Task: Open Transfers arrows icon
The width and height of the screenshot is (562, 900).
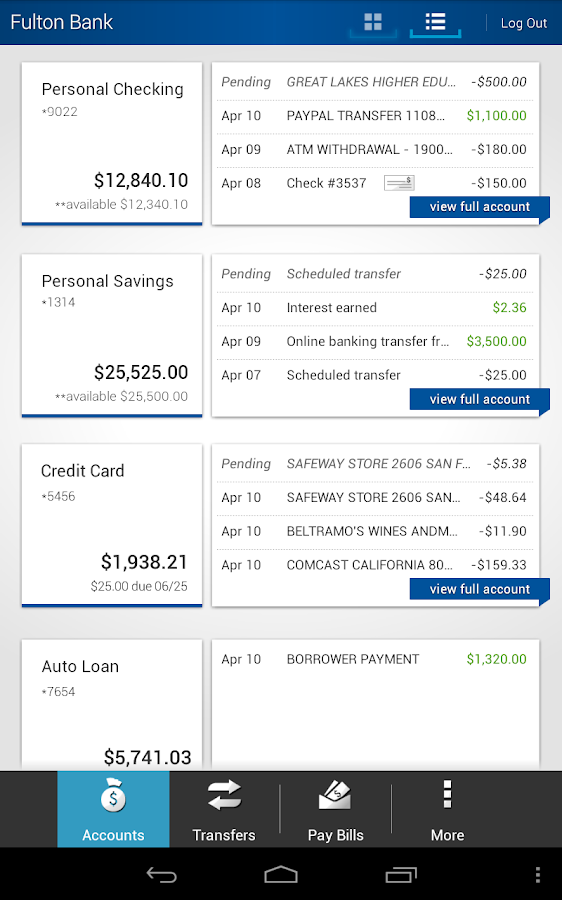Action: pos(224,795)
